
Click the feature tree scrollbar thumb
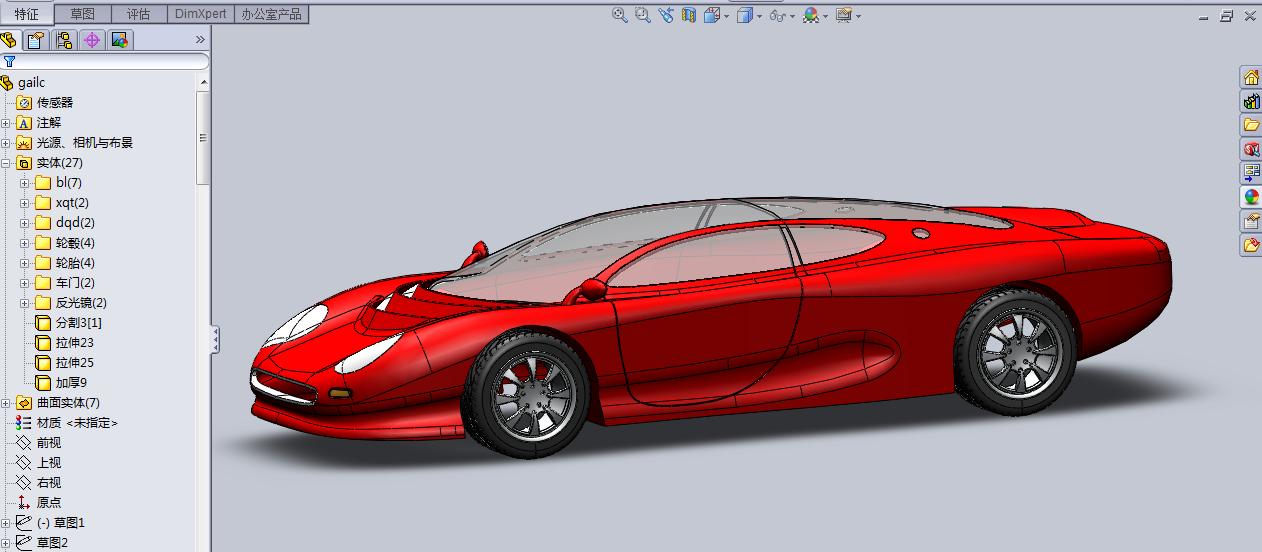pos(204,137)
